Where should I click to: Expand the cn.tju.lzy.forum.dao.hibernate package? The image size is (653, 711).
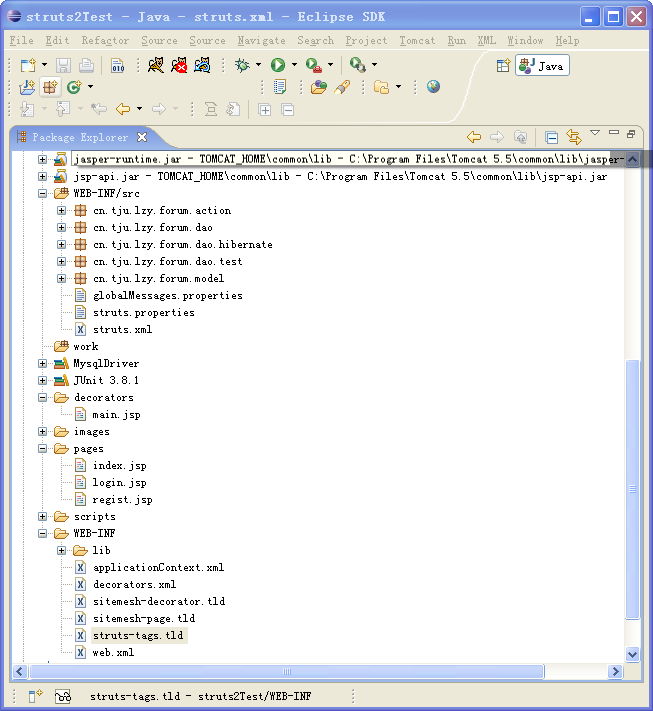(x=61, y=244)
